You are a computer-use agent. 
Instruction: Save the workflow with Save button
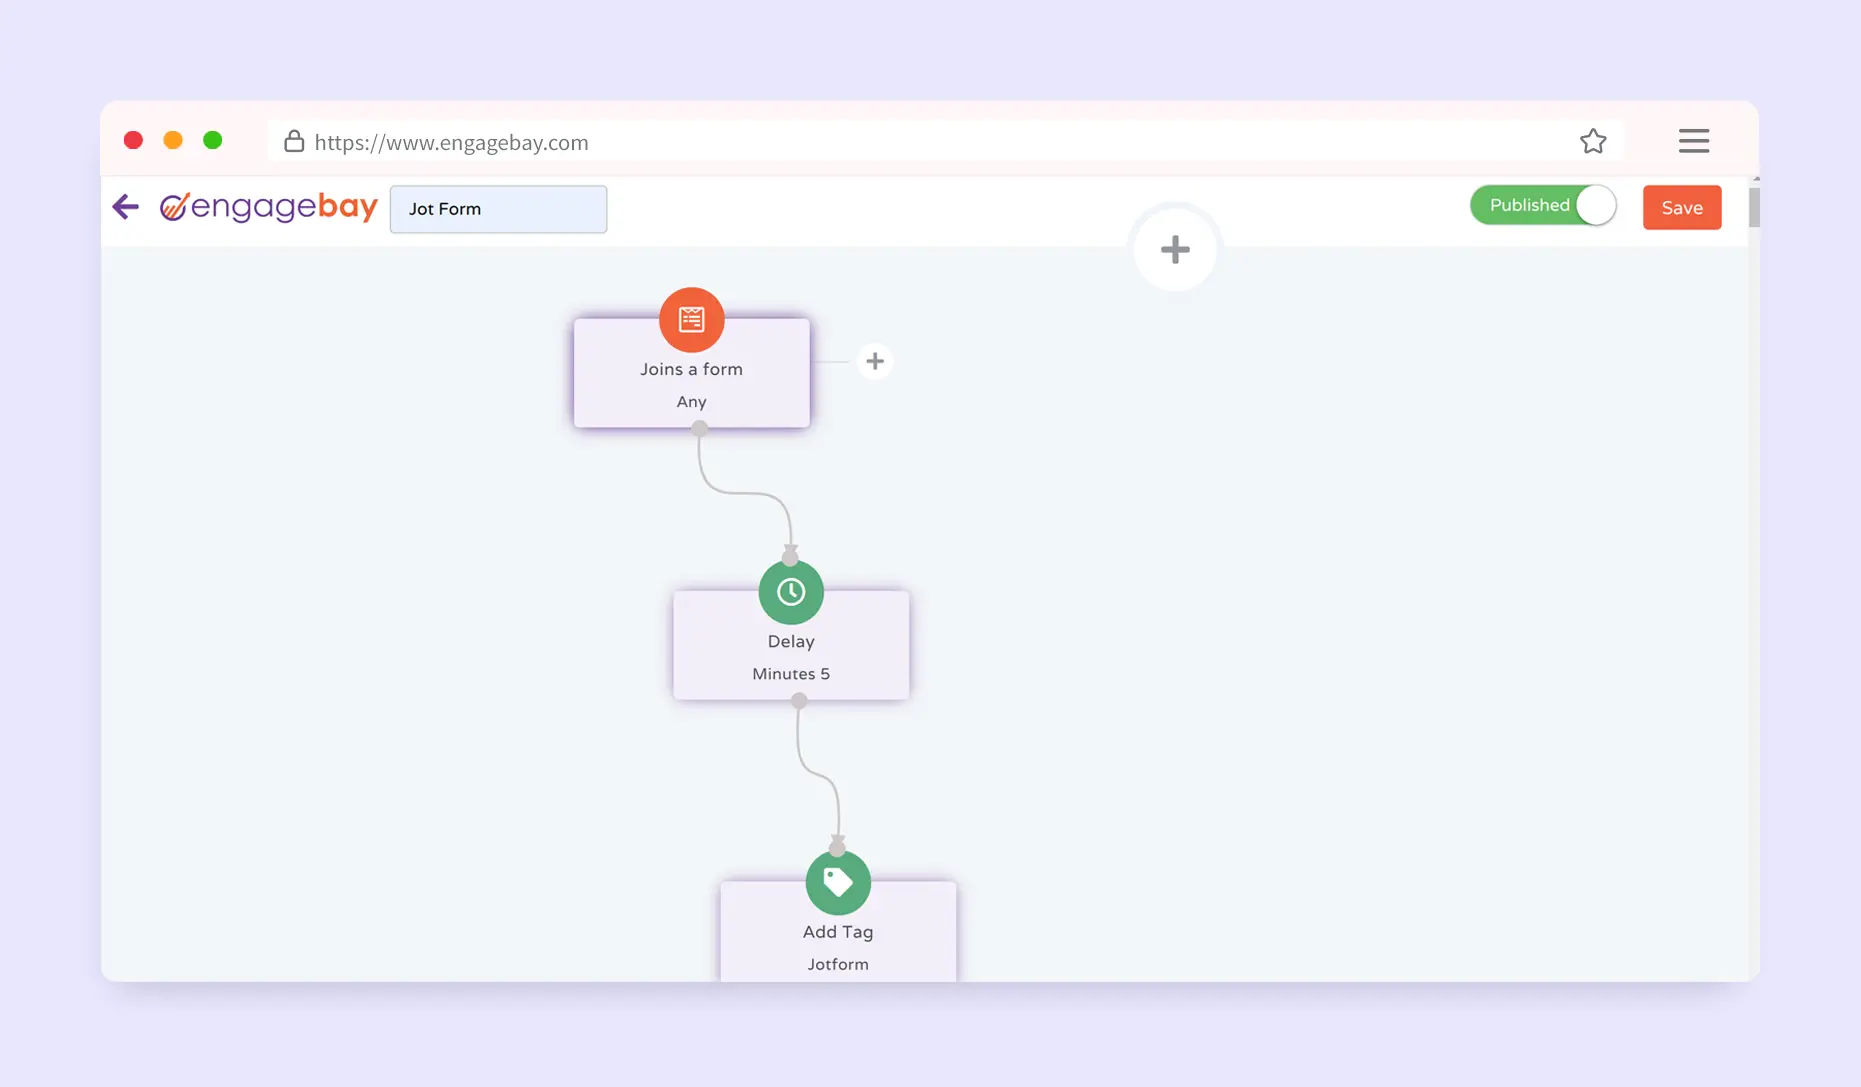point(1681,208)
